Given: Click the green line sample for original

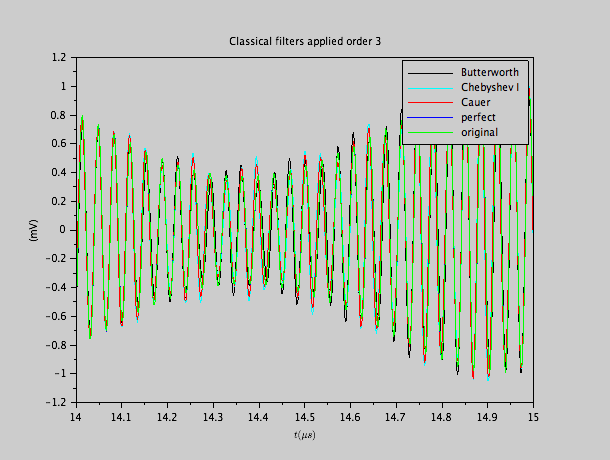Looking at the screenshot, I should pos(430,131).
